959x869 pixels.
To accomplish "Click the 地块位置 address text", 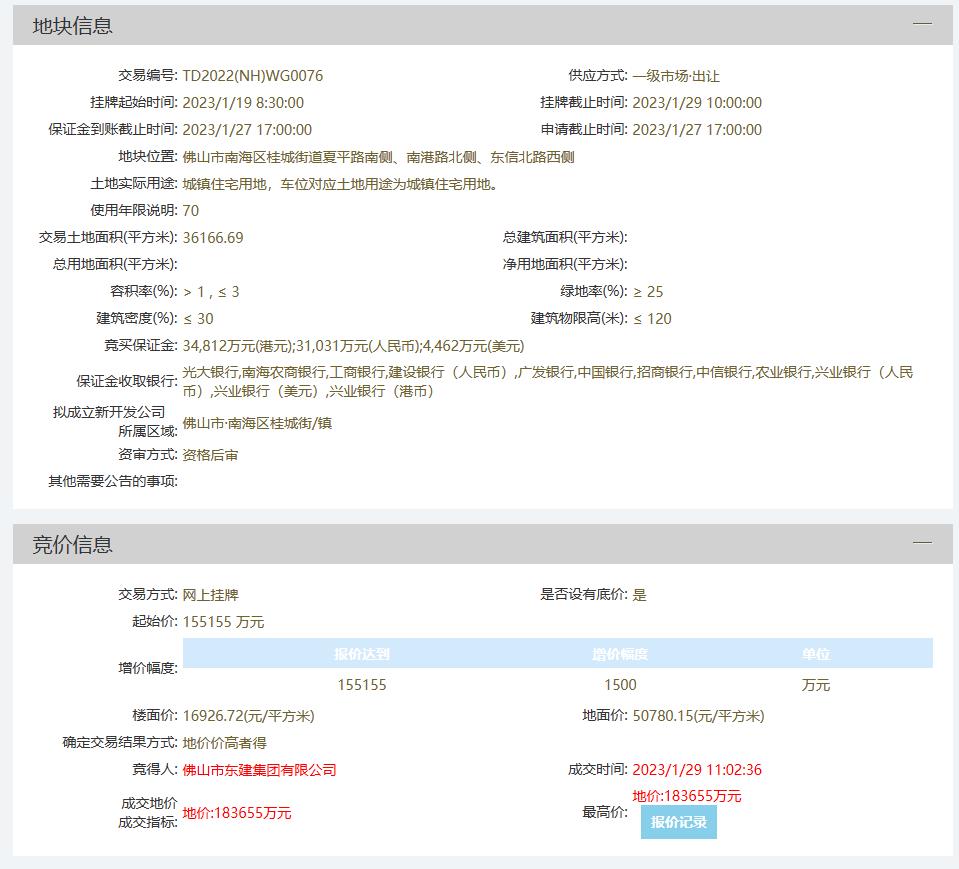I will click(378, 157).
